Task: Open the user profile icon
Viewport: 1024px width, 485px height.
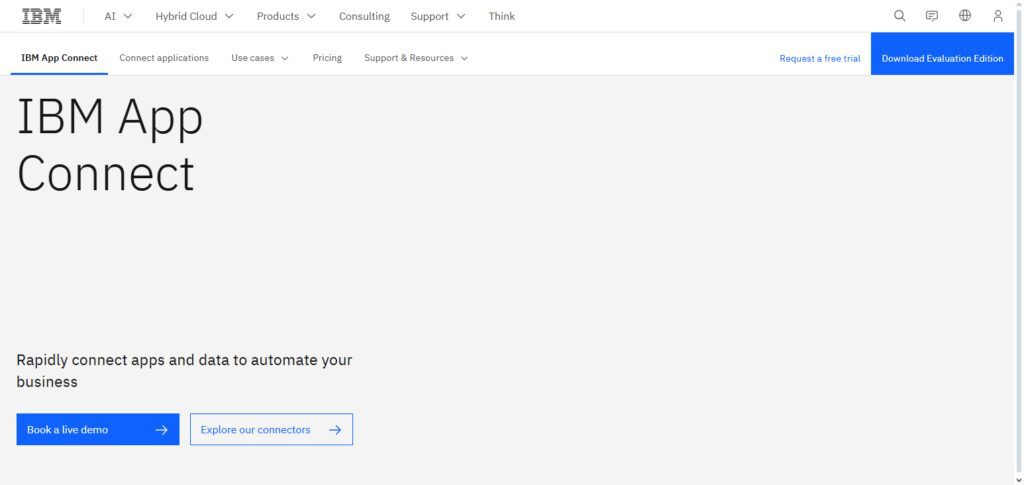Action: 997,16
